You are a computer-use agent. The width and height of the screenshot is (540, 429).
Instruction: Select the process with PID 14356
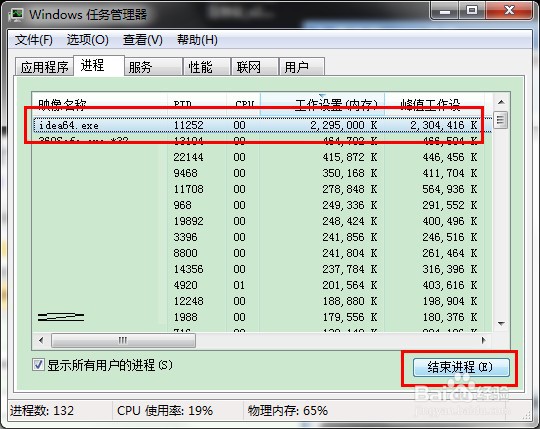point(262,269)
